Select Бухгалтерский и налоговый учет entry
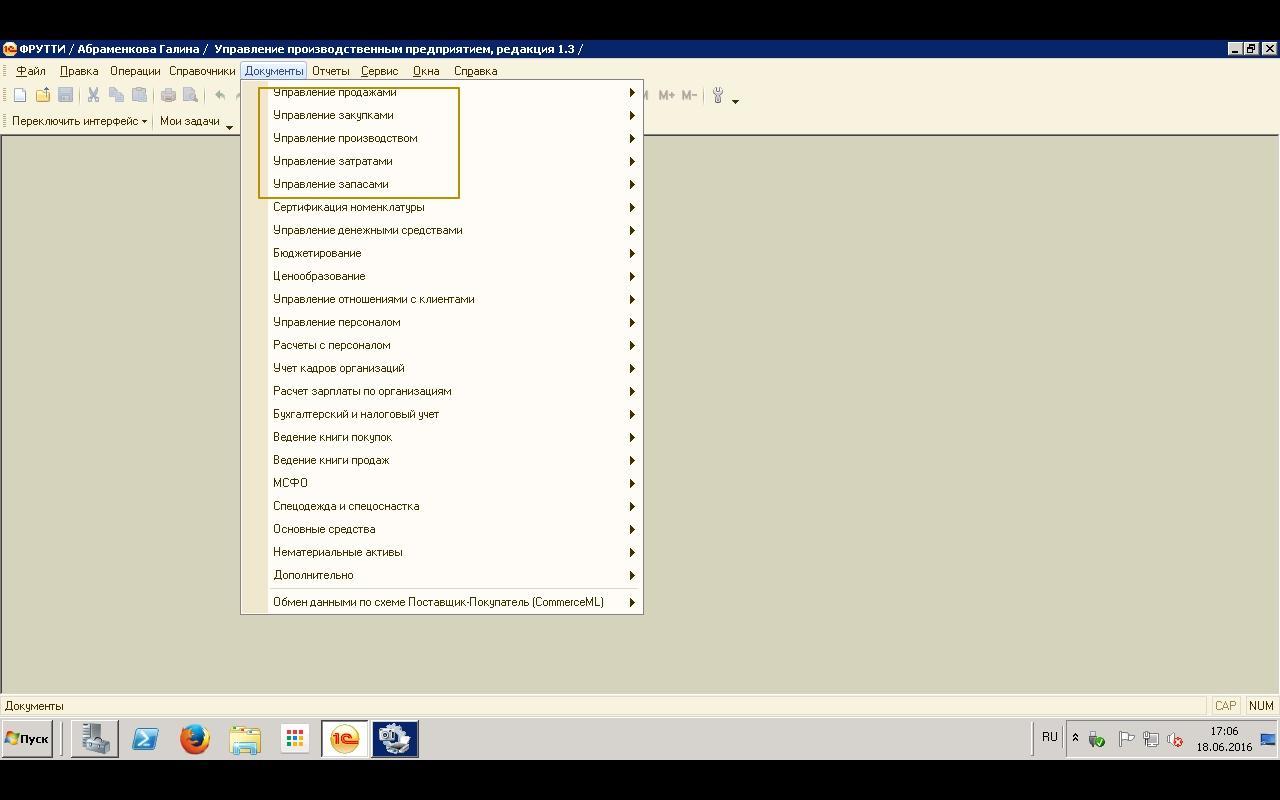The height and width of the screenshot is (800, 1280). click(x=442, y=414)
